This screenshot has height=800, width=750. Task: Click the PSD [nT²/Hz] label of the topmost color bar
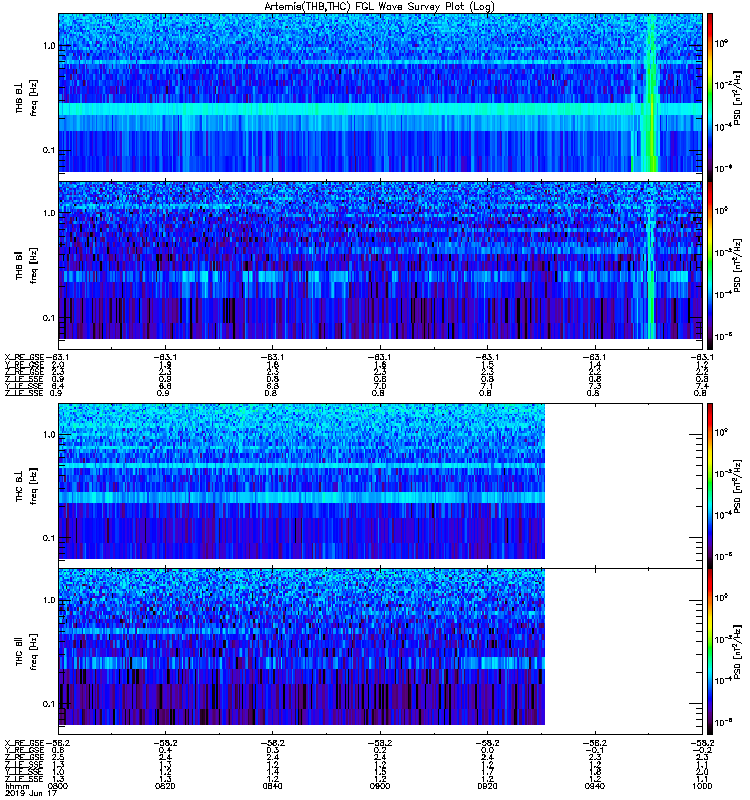point(738,97)
